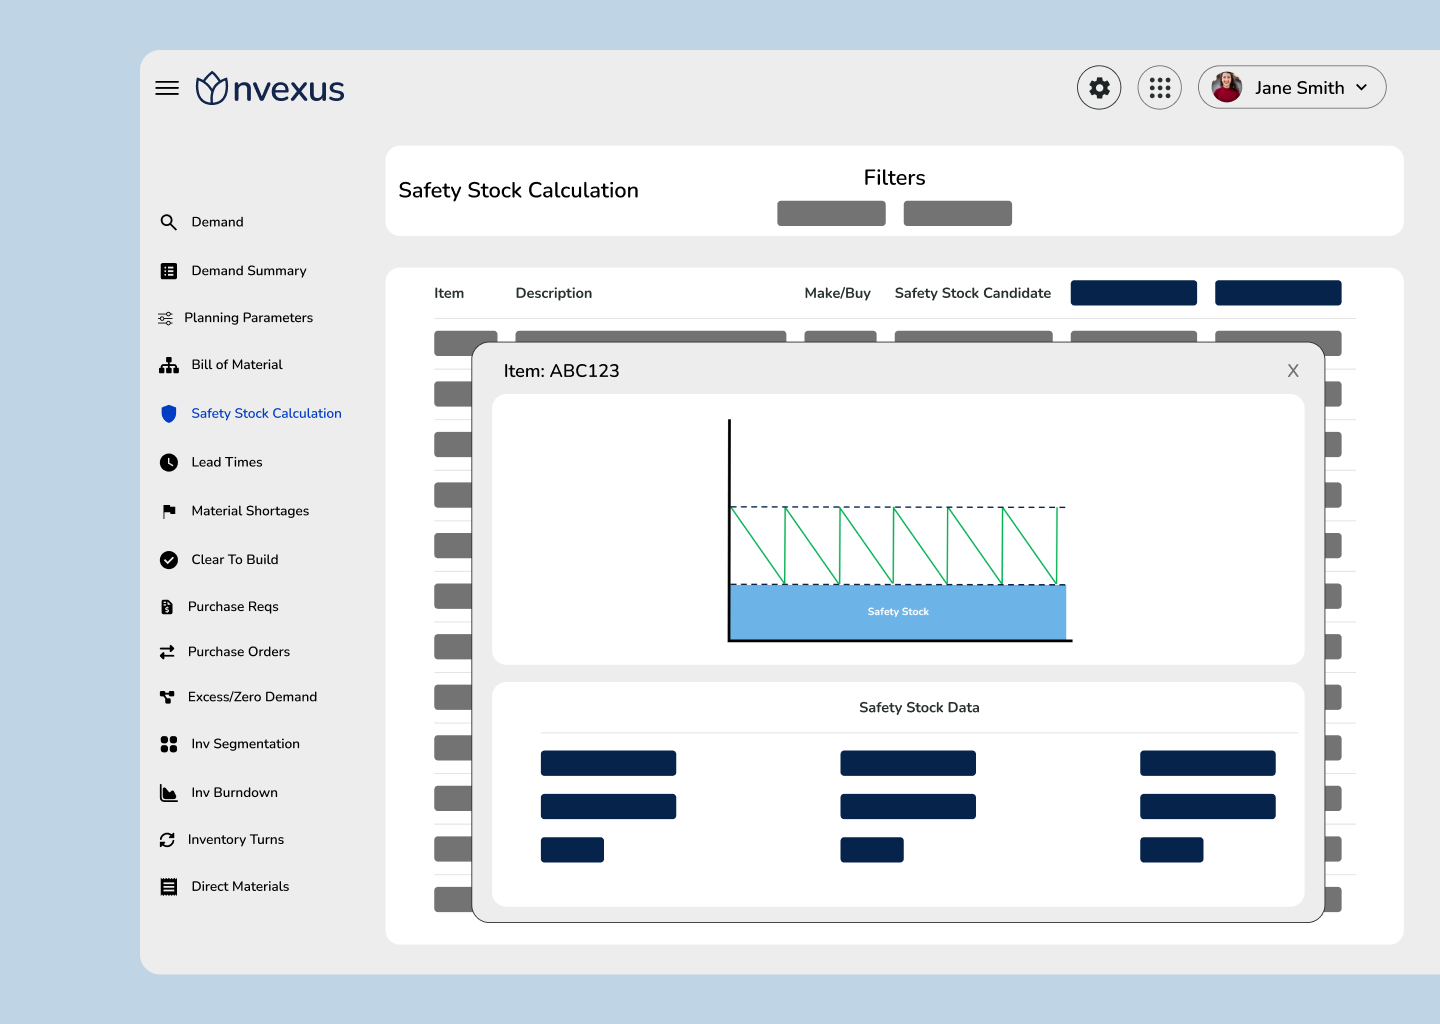Go to Demand Summary page
Screen dimensions: 1440x1024
point(249,271)
